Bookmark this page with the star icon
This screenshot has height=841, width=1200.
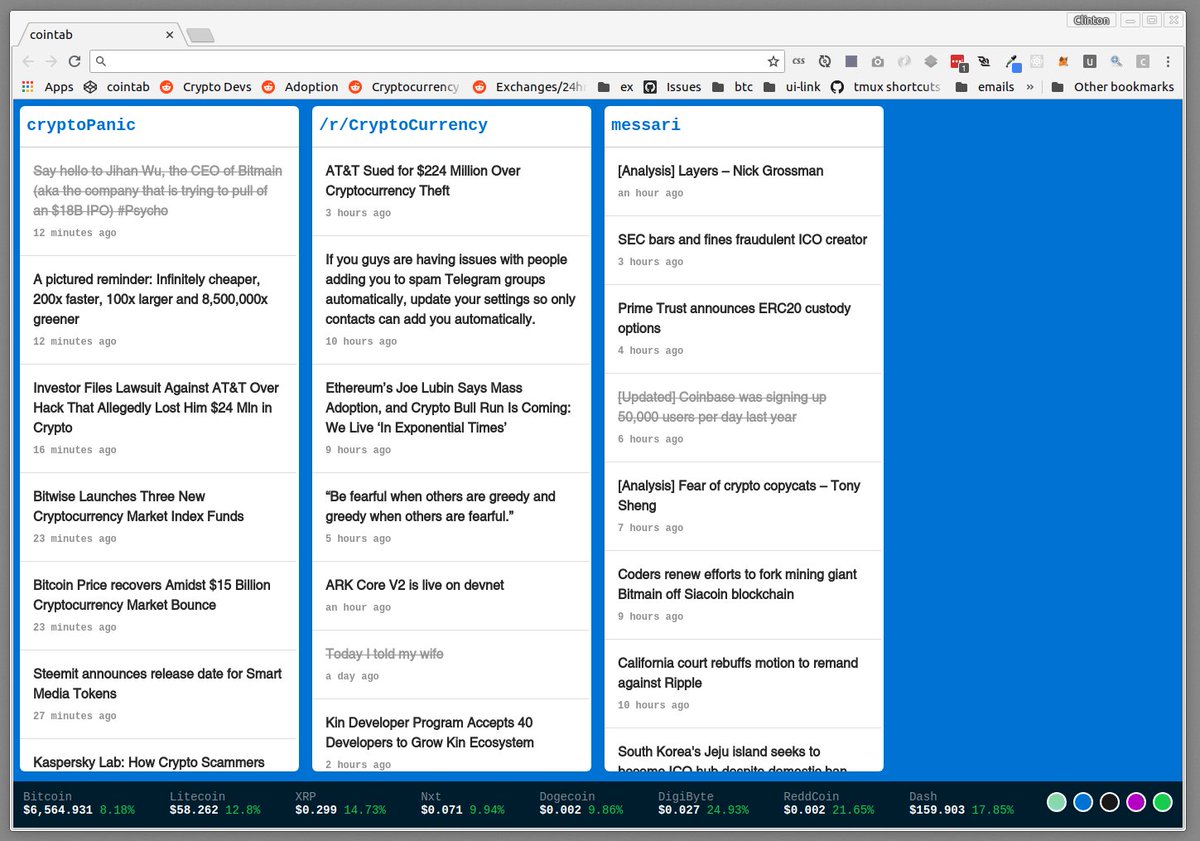773,61
